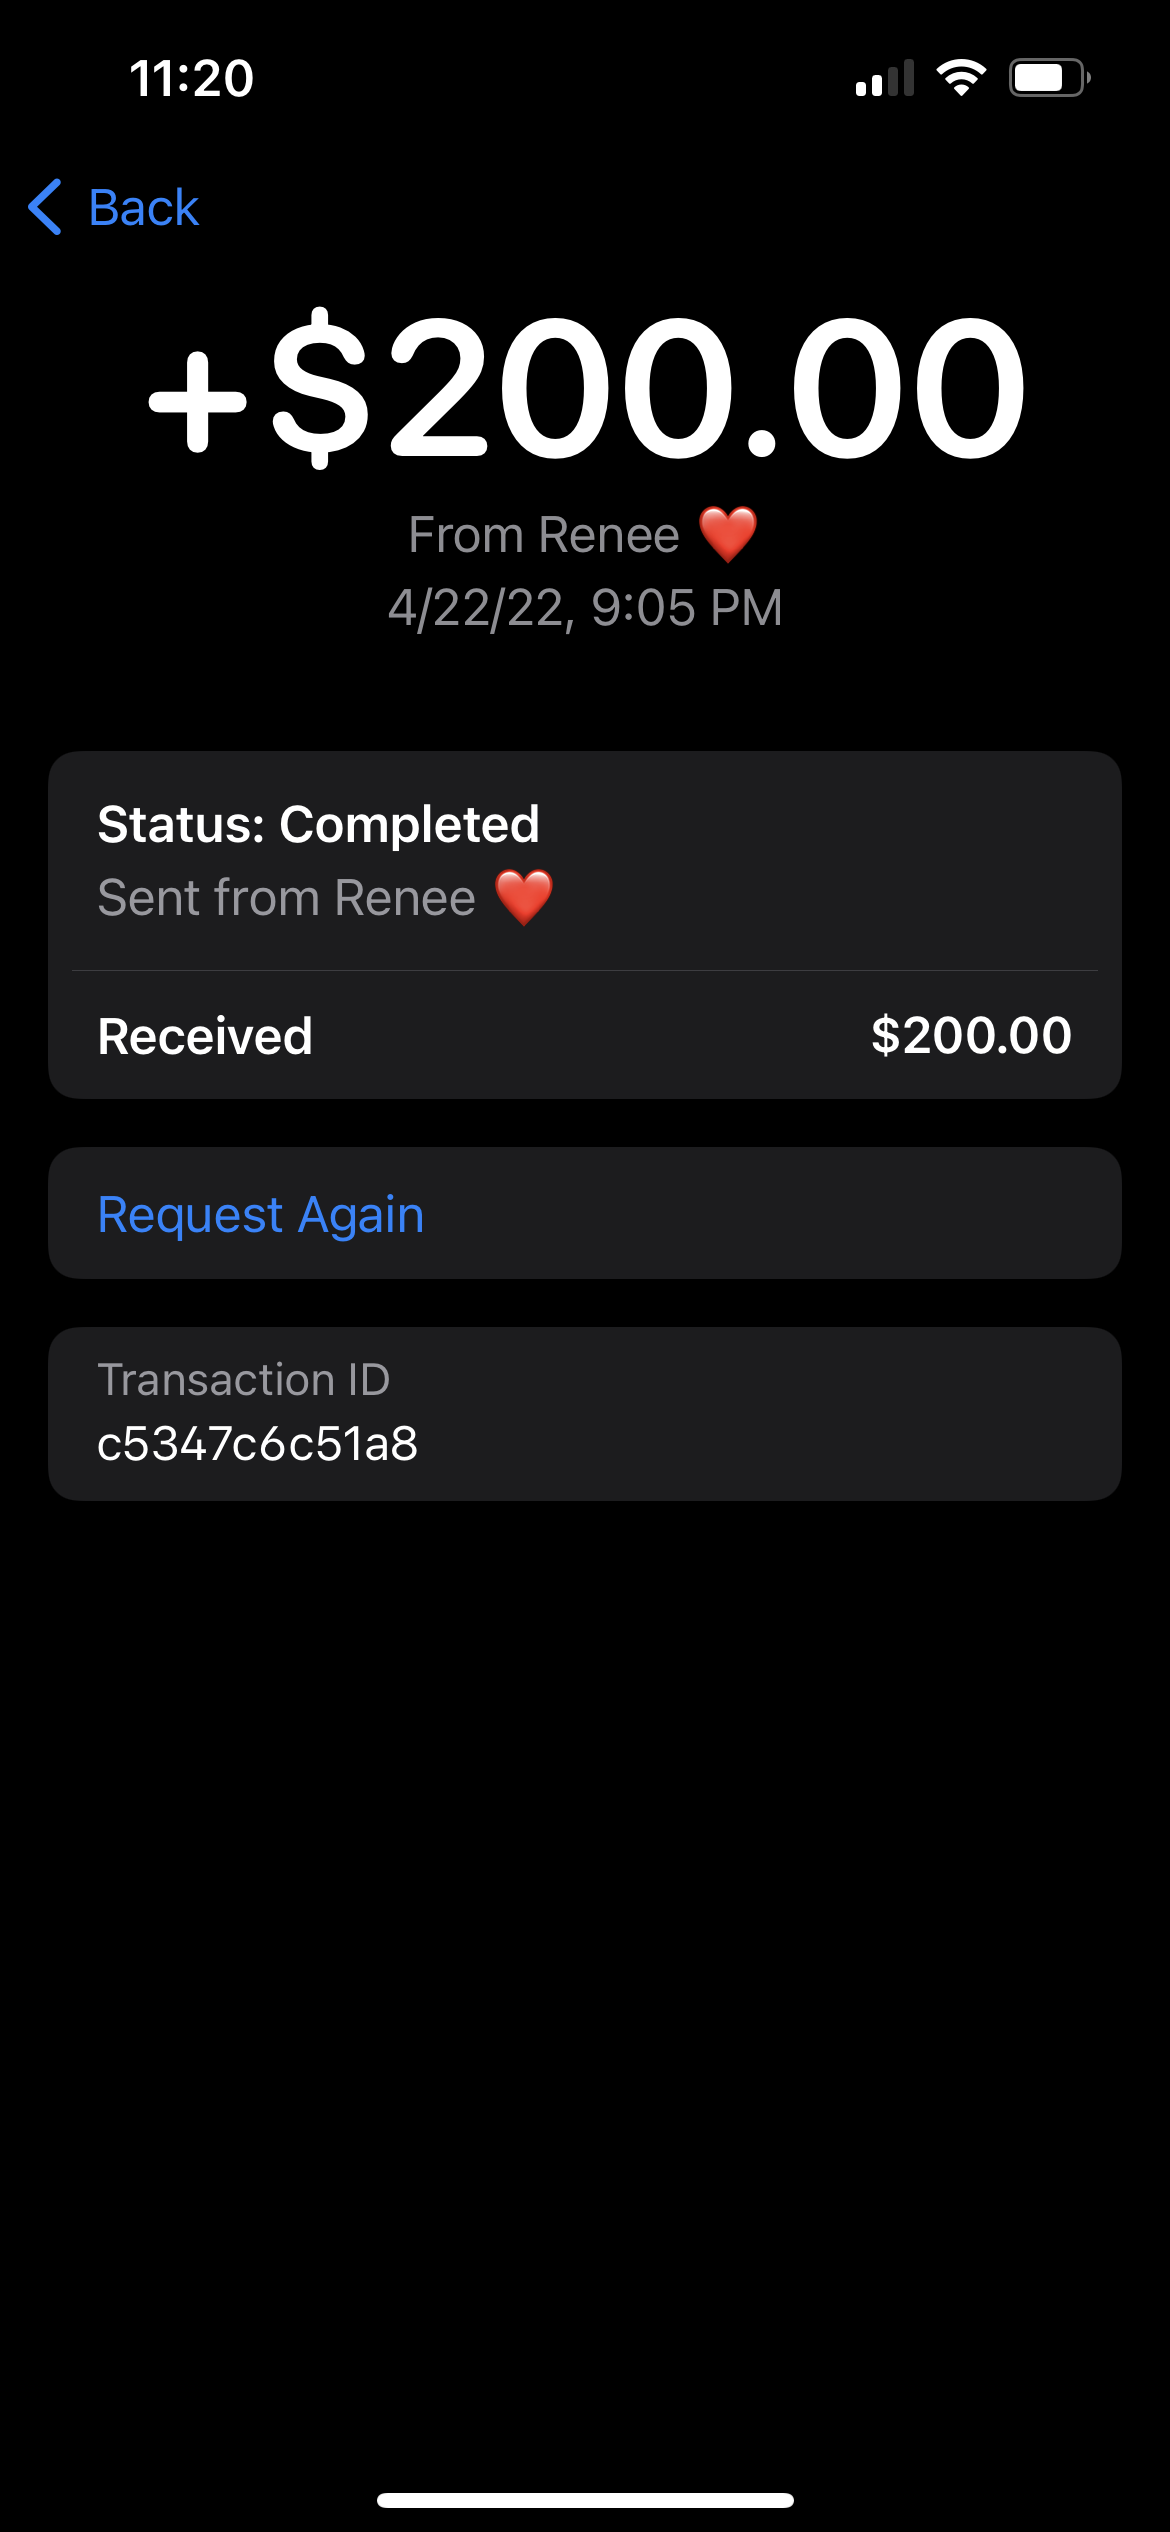Screen dimensions: 1170x2532
Task: Tap the battery indicator icon
Action: [1049, 78]
